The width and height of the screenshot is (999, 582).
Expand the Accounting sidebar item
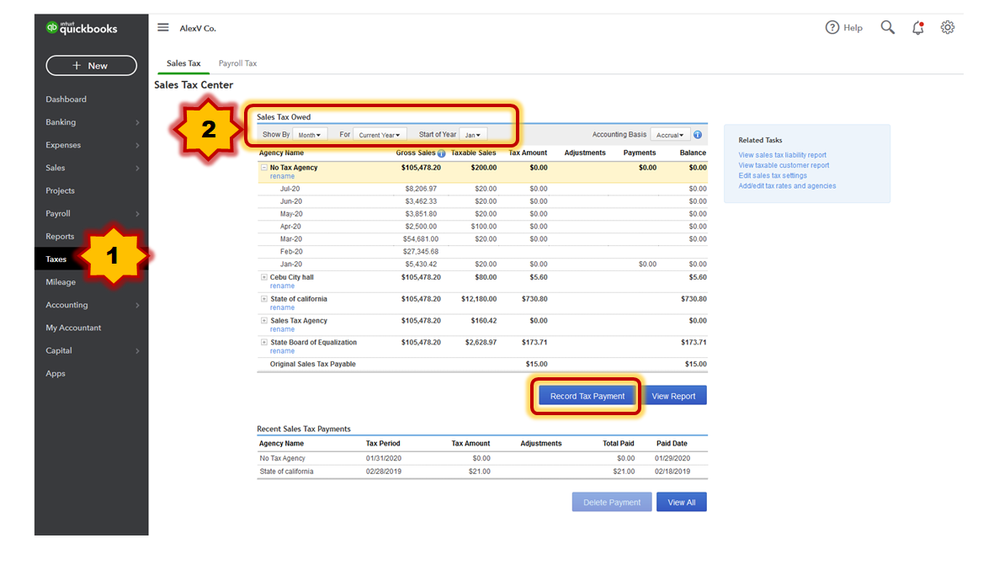[91, 305]
